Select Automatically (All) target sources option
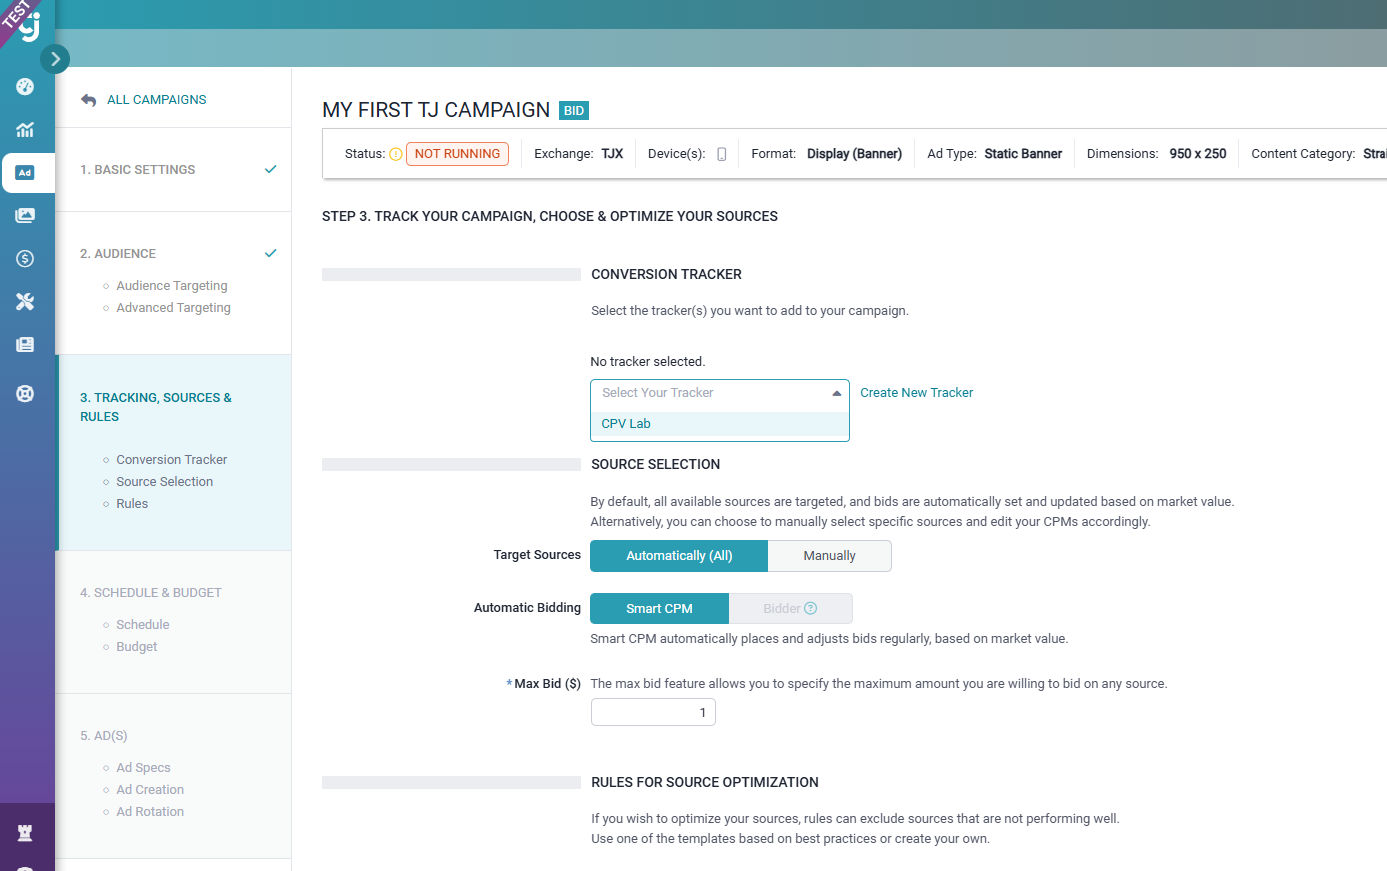1387x871 pixels. pos(679,555)
